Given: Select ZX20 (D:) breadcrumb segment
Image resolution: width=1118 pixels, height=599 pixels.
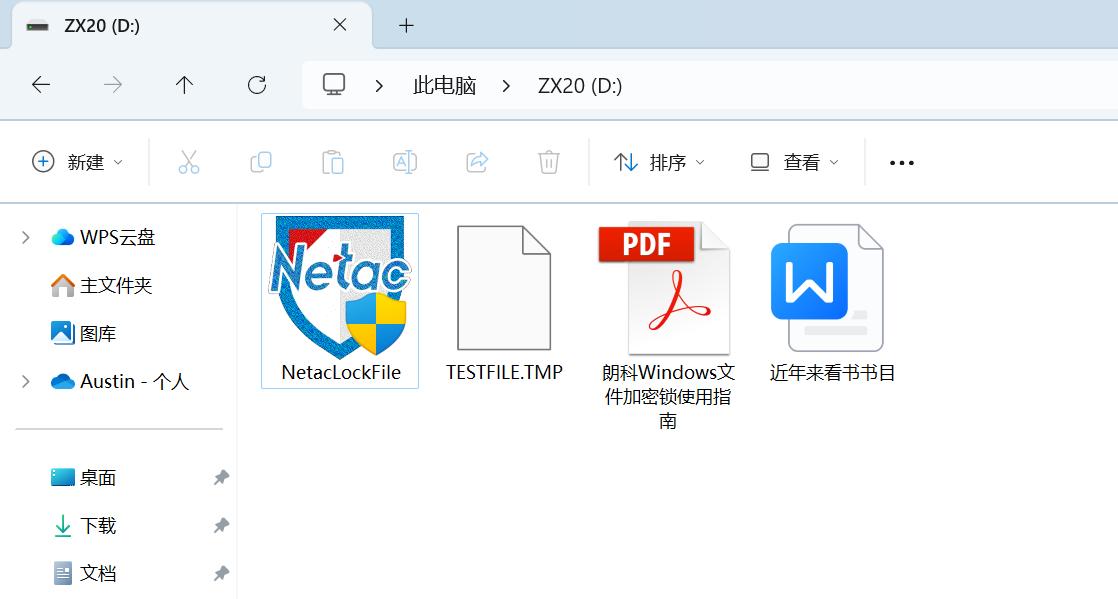Looking at the screenshot, I should 580,86.
